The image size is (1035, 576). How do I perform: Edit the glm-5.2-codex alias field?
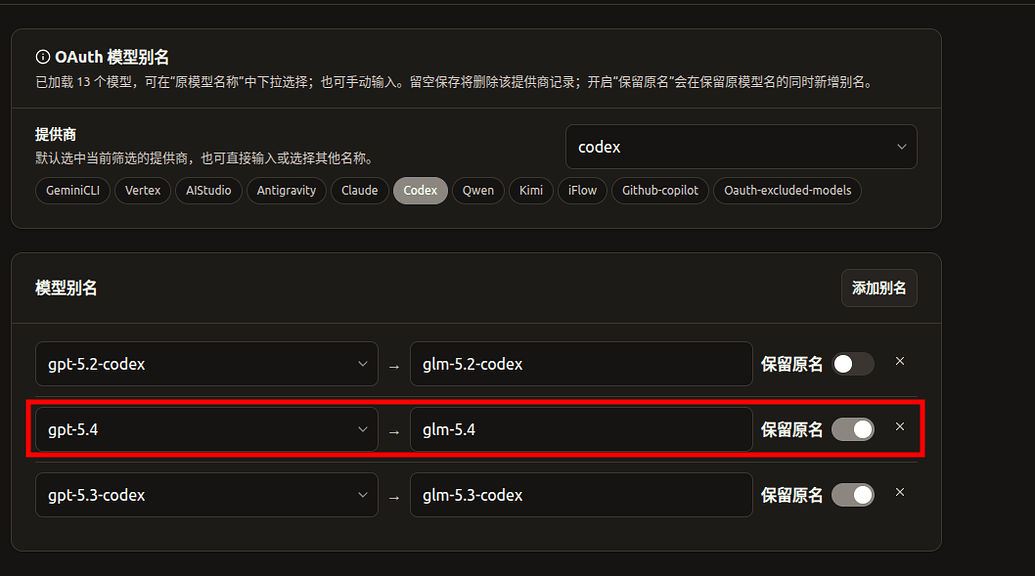(581, 364)
